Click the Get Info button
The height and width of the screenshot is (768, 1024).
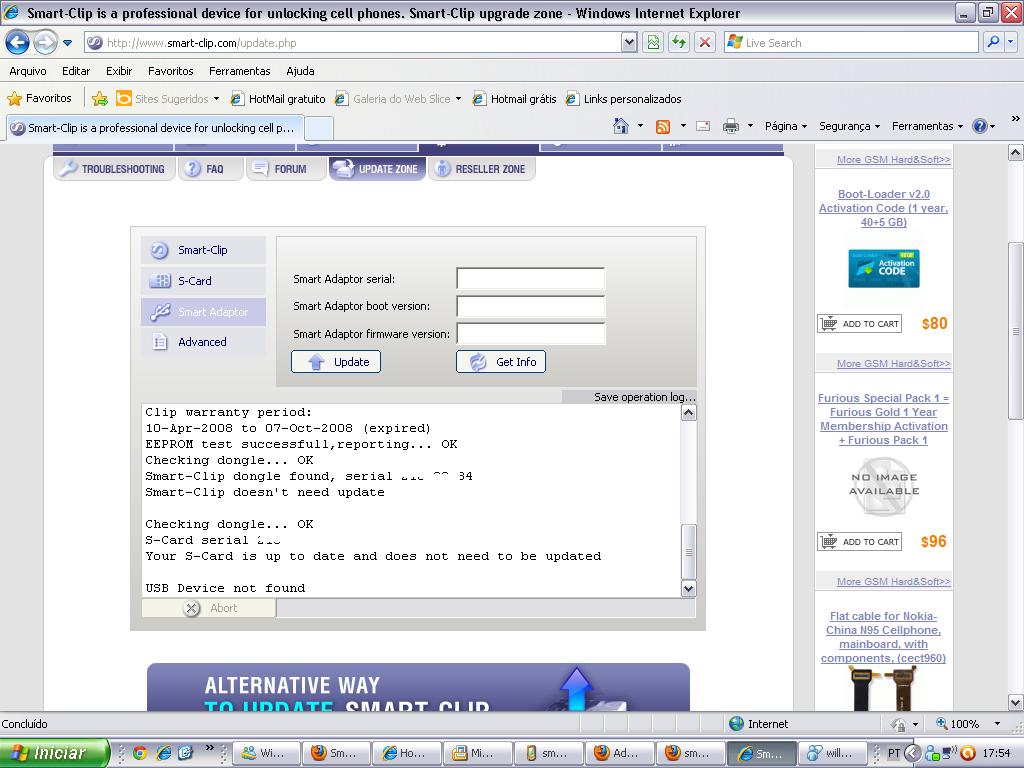click(501, 362)
